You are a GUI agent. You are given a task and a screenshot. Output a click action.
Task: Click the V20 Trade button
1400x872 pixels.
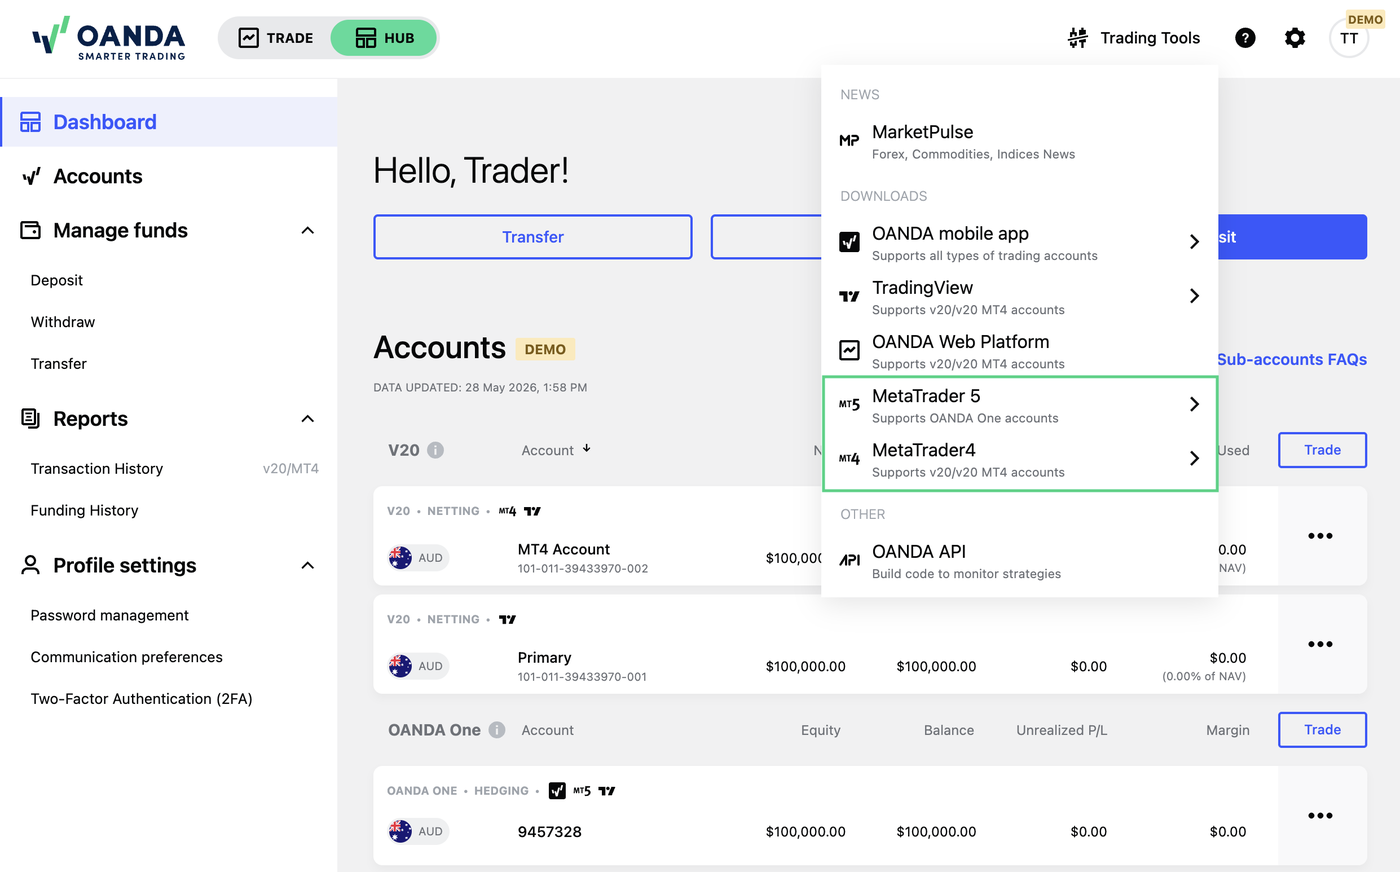click(x=1322, y=450)
